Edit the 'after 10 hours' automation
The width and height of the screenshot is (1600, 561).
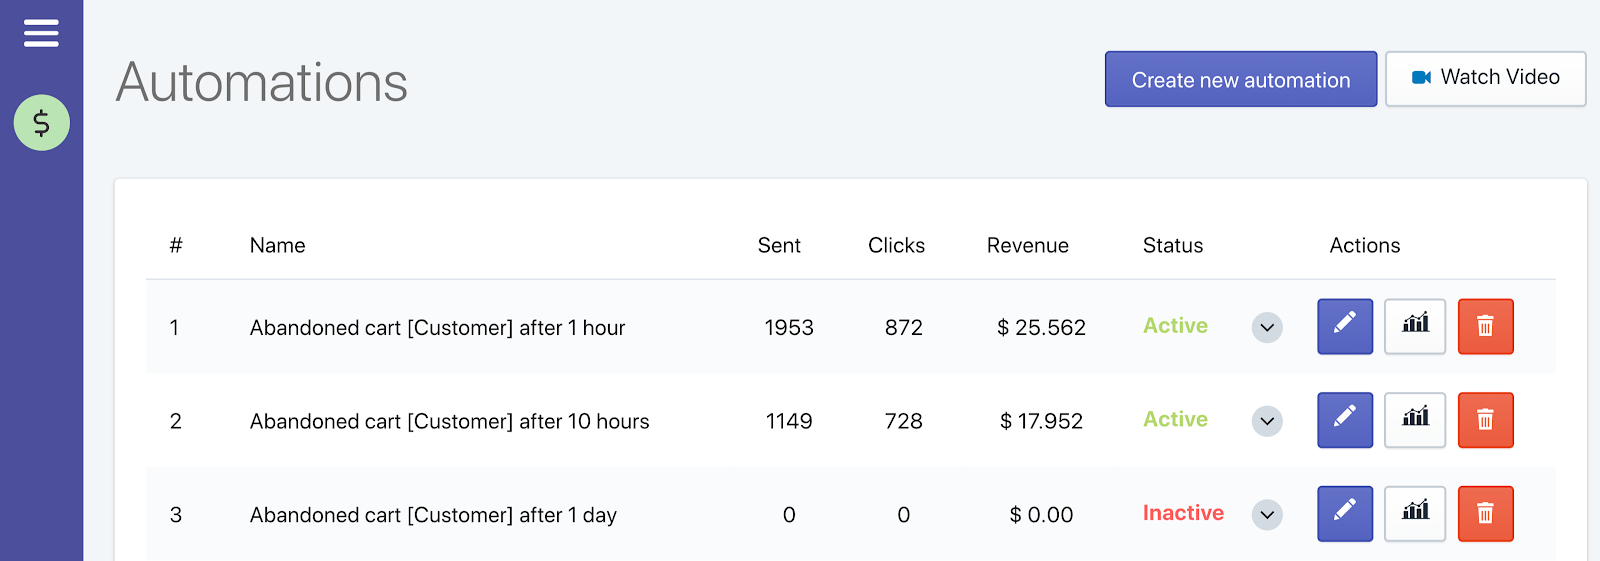(1345, 420)
